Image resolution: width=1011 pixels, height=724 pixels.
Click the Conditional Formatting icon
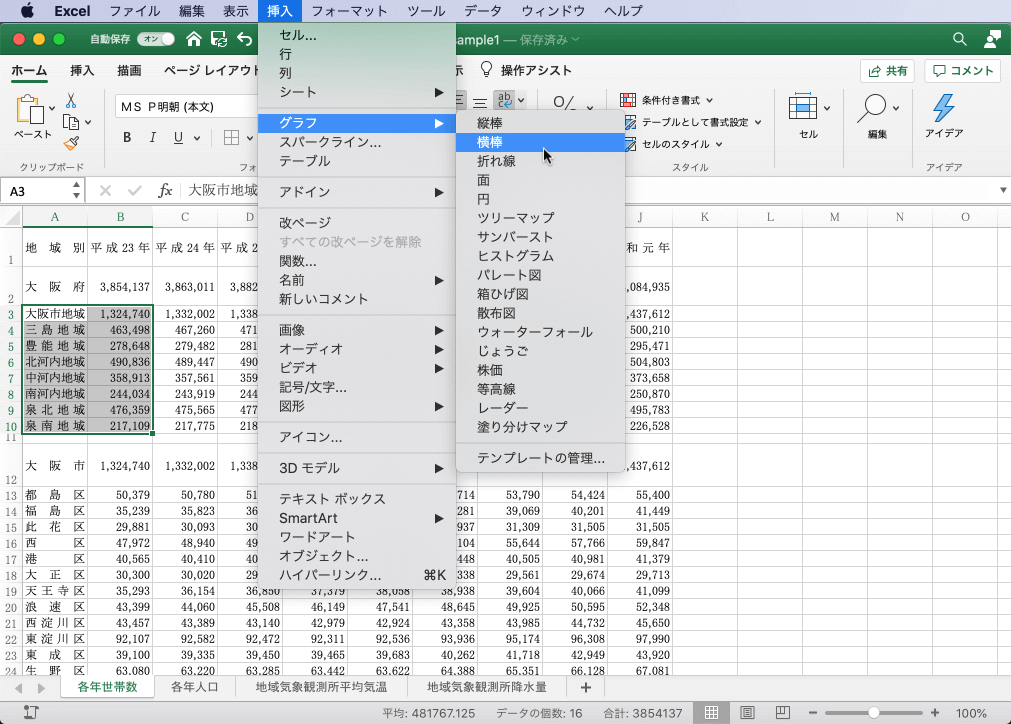pyautogui.click(x=627, y=100)
